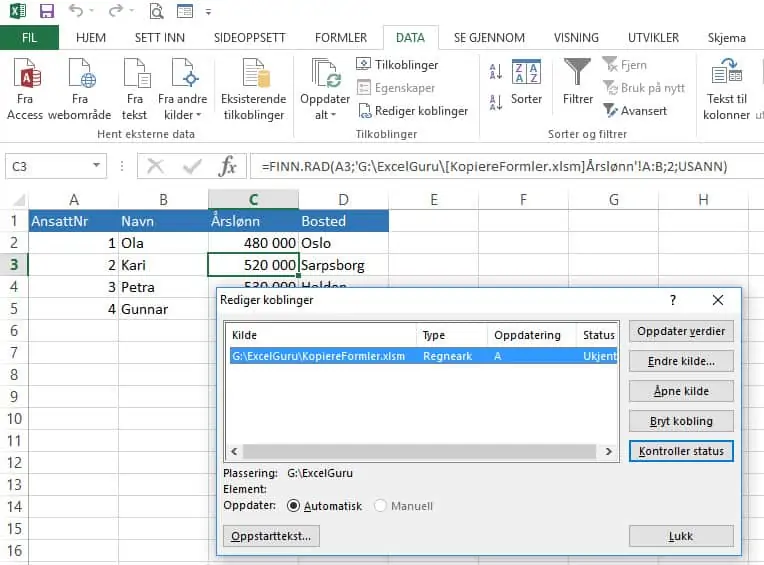
Task: Expand the Fra andre kilder dropdown
Action: click(198, 115)
